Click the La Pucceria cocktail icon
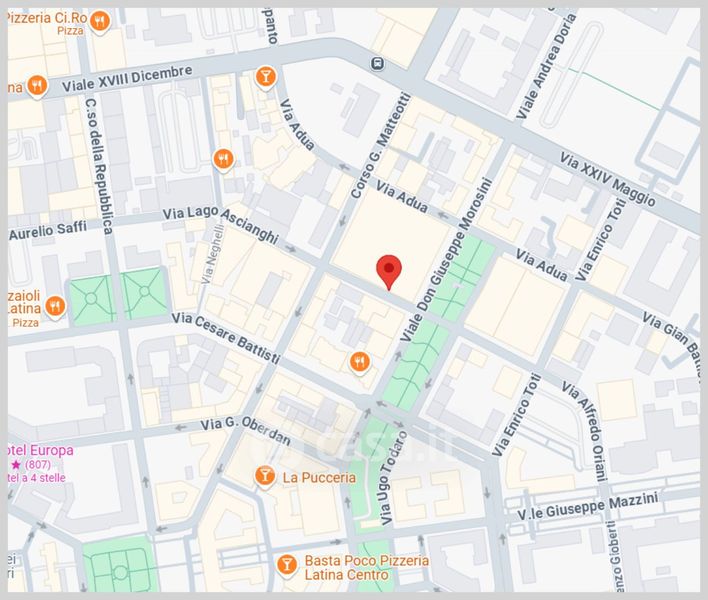Image resolution: width=708 pixels, height=600 pixels. [x=264, y=477]
